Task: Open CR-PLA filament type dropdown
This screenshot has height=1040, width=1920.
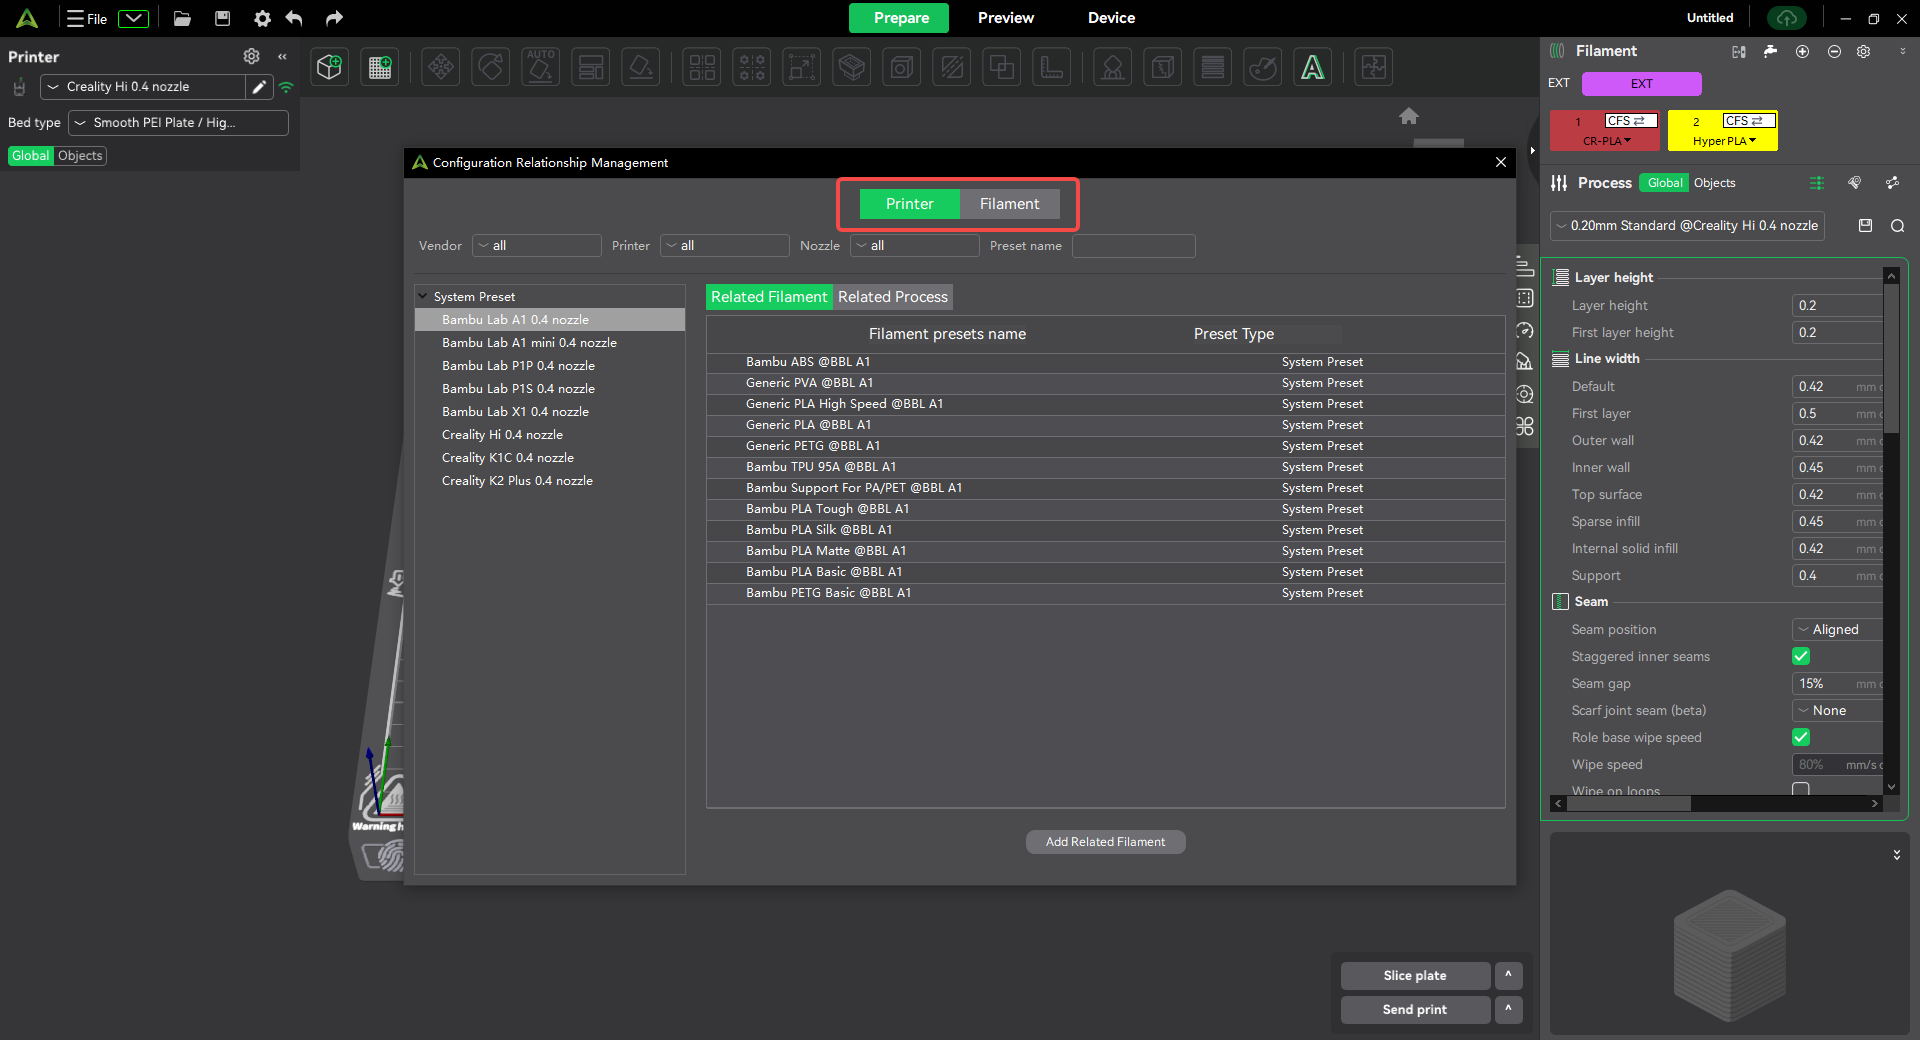Action: coord(1606,141)
